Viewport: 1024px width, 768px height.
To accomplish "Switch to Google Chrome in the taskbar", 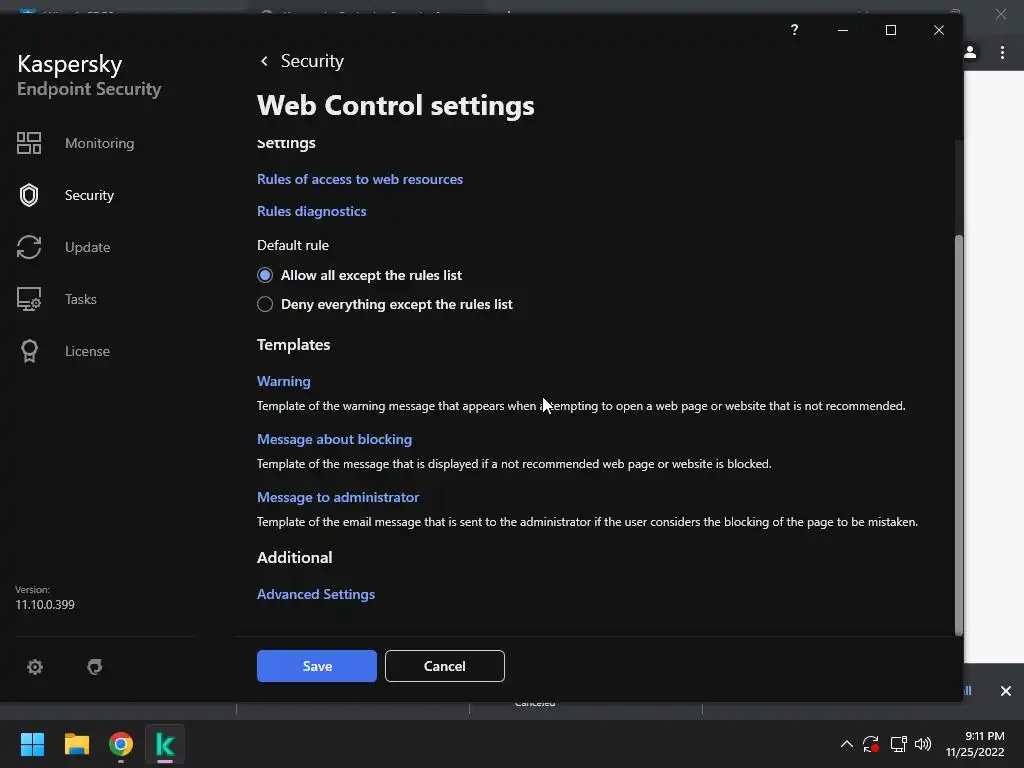I will (x=121, y=744).
